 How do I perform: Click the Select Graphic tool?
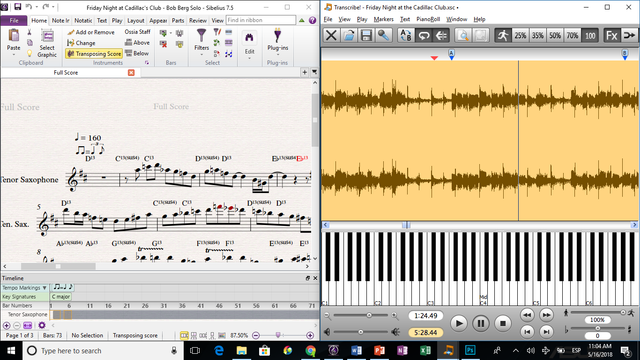click(47, 43)
